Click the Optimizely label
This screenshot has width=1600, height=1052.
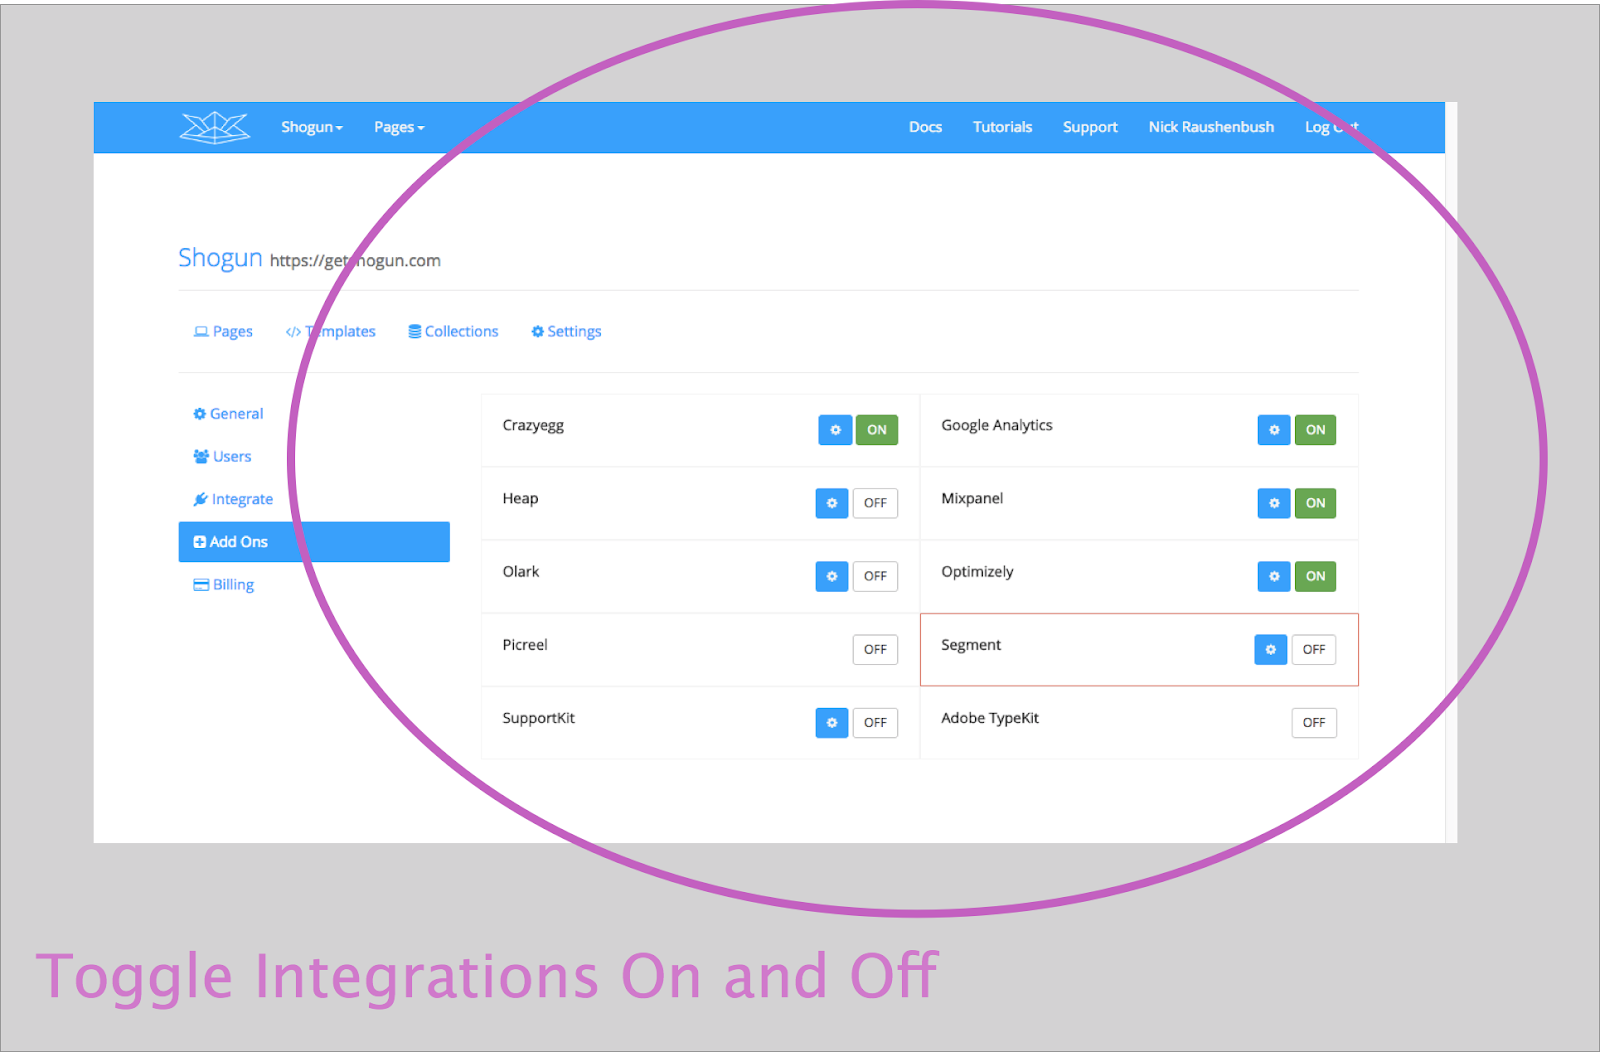pyautogui.click(x=977, y=572)
